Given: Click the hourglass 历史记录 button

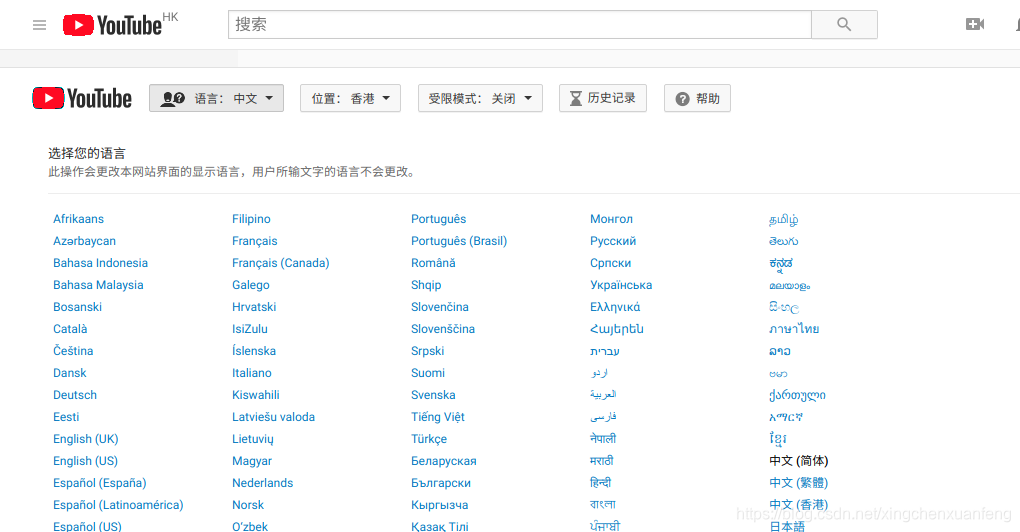Looking at the screenshot, I should 603,98.
